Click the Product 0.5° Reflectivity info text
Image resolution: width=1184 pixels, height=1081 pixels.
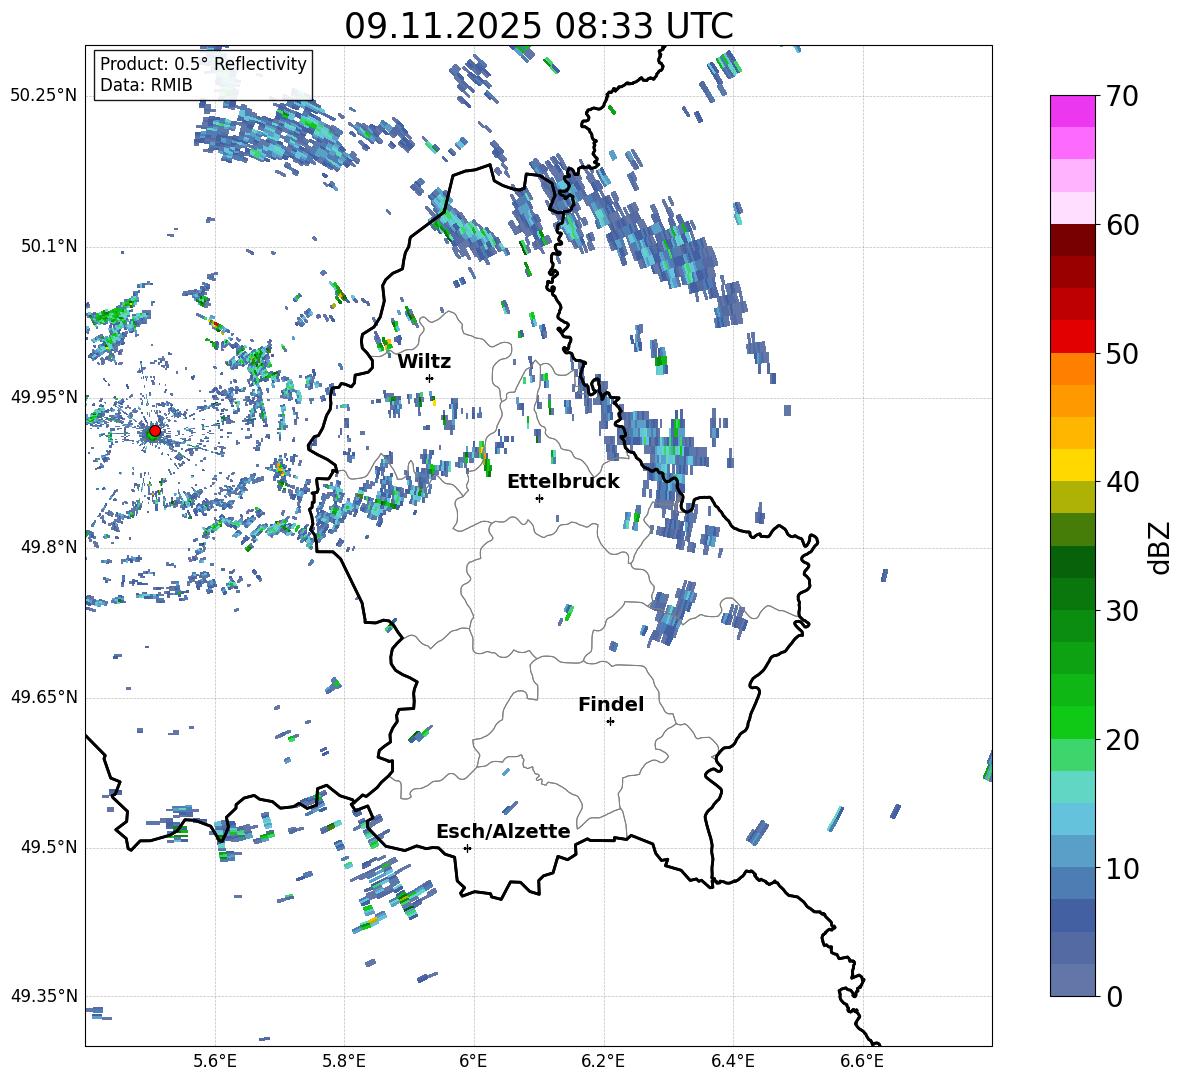coord(203,64)
